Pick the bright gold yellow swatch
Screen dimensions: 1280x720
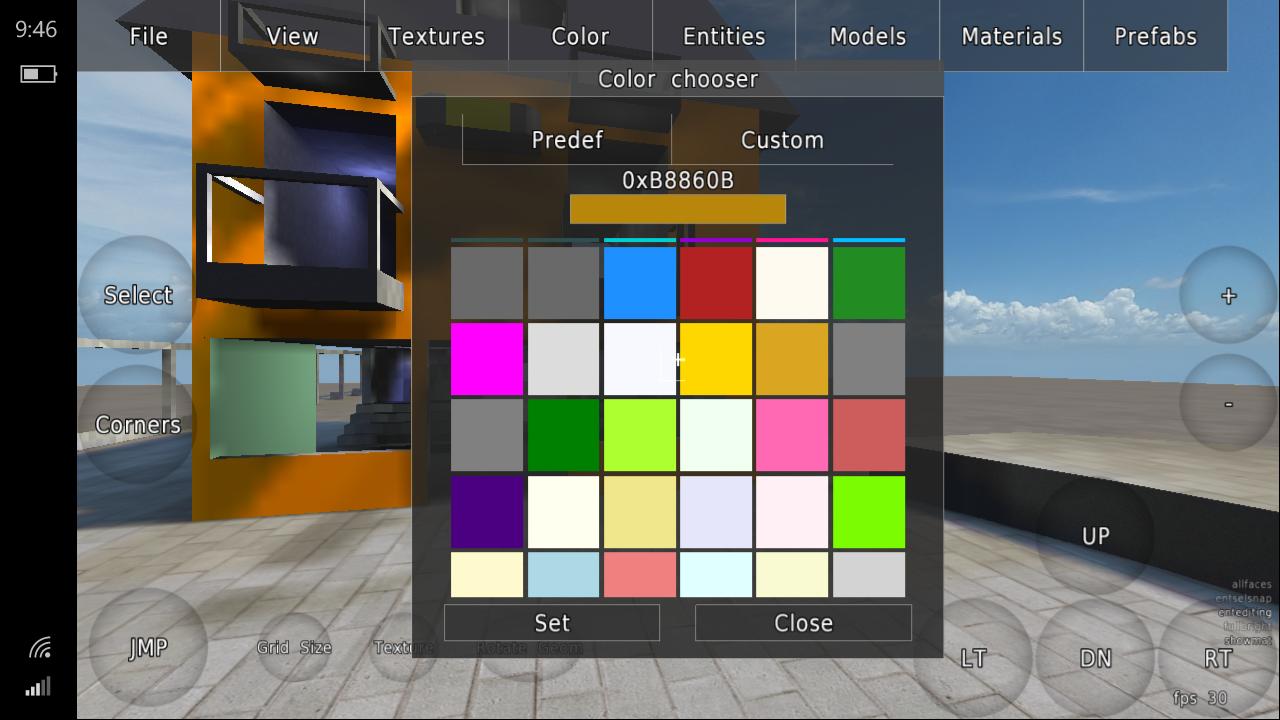[x=716, y=359]
